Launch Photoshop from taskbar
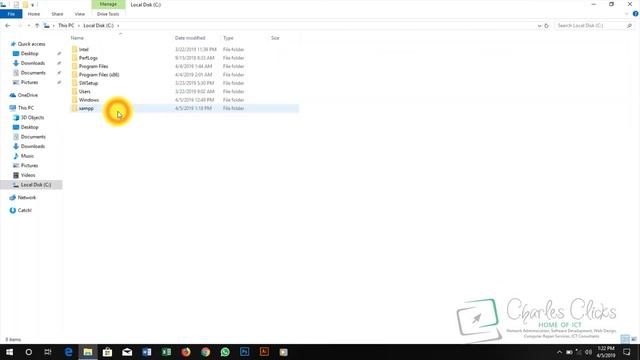Image resolution: width=640 pixels, height=360 pixels. (244, 352)
